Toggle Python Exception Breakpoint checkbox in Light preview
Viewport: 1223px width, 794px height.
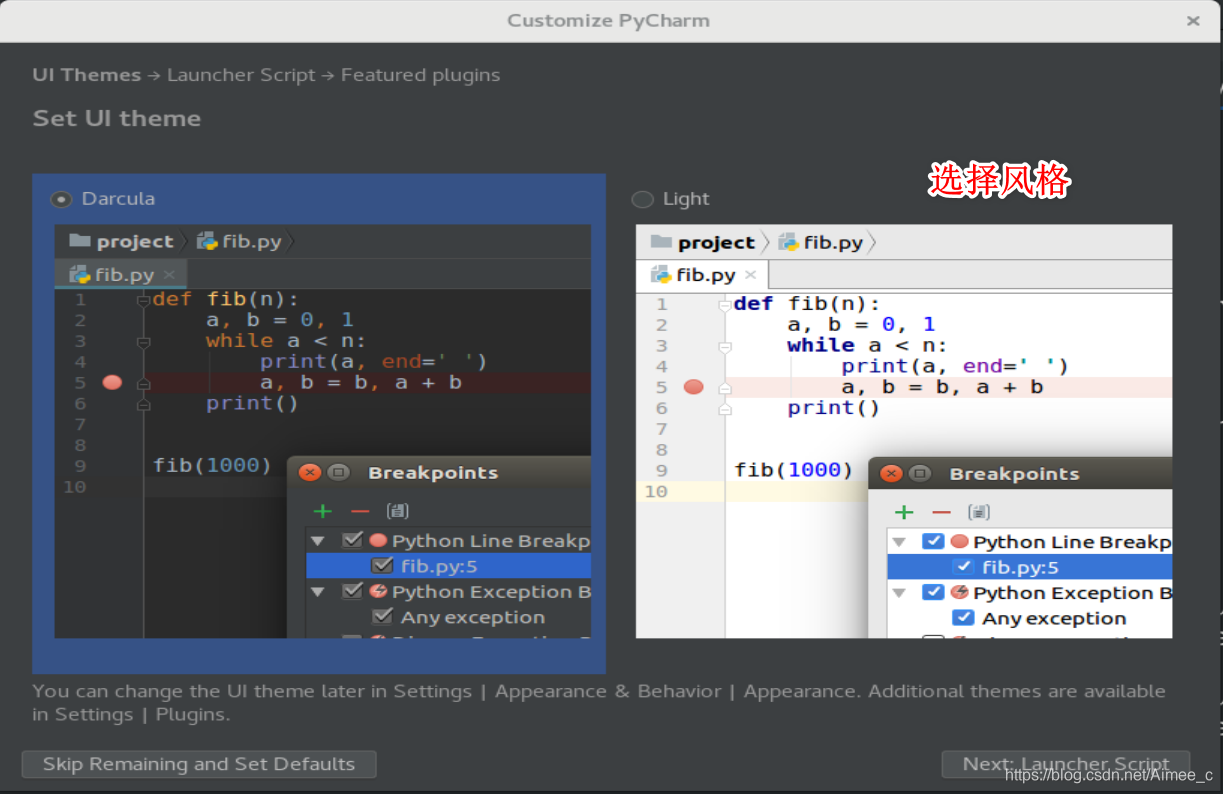[933, 592]
